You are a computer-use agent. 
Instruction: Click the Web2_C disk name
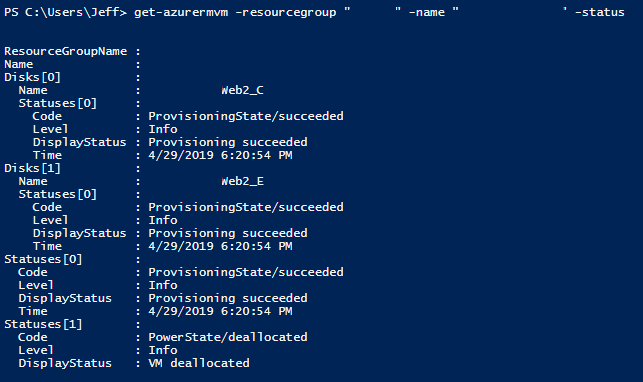click(x=242, y=91)
